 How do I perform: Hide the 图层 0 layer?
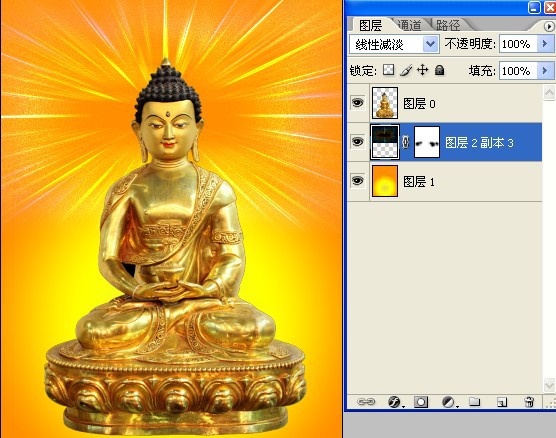coord(357,103)
